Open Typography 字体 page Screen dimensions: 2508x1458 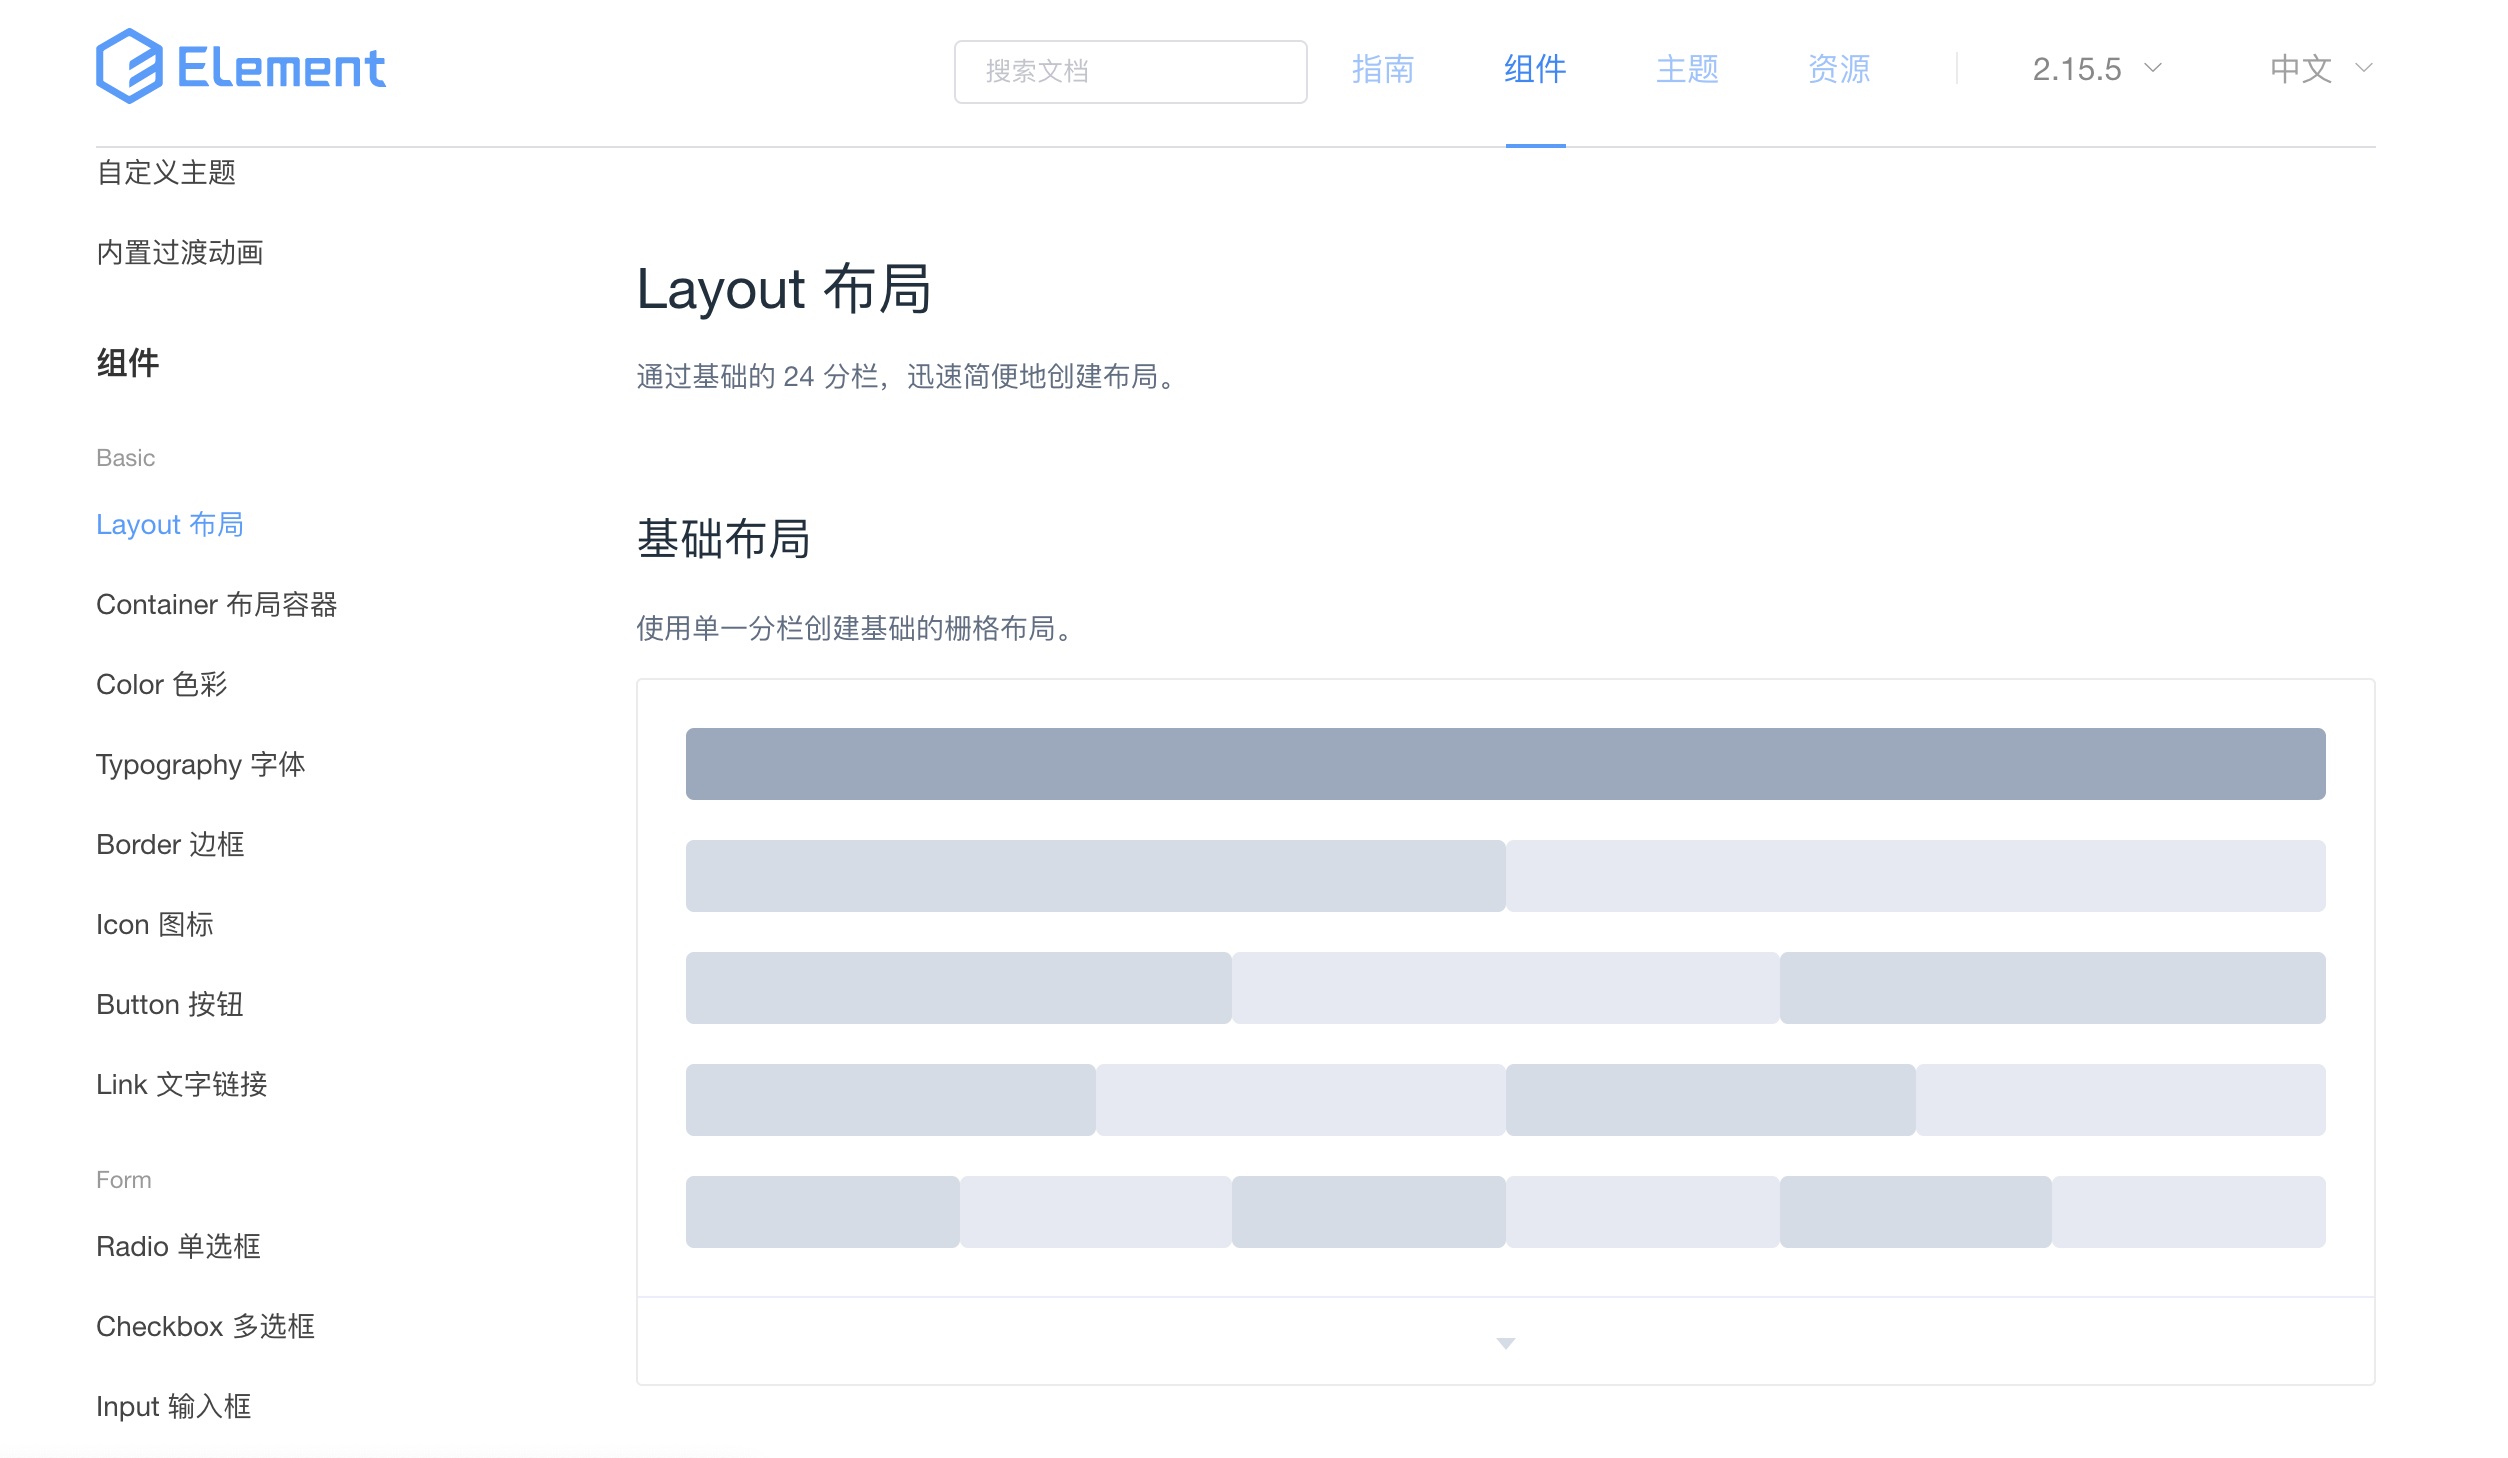[201, 764]
